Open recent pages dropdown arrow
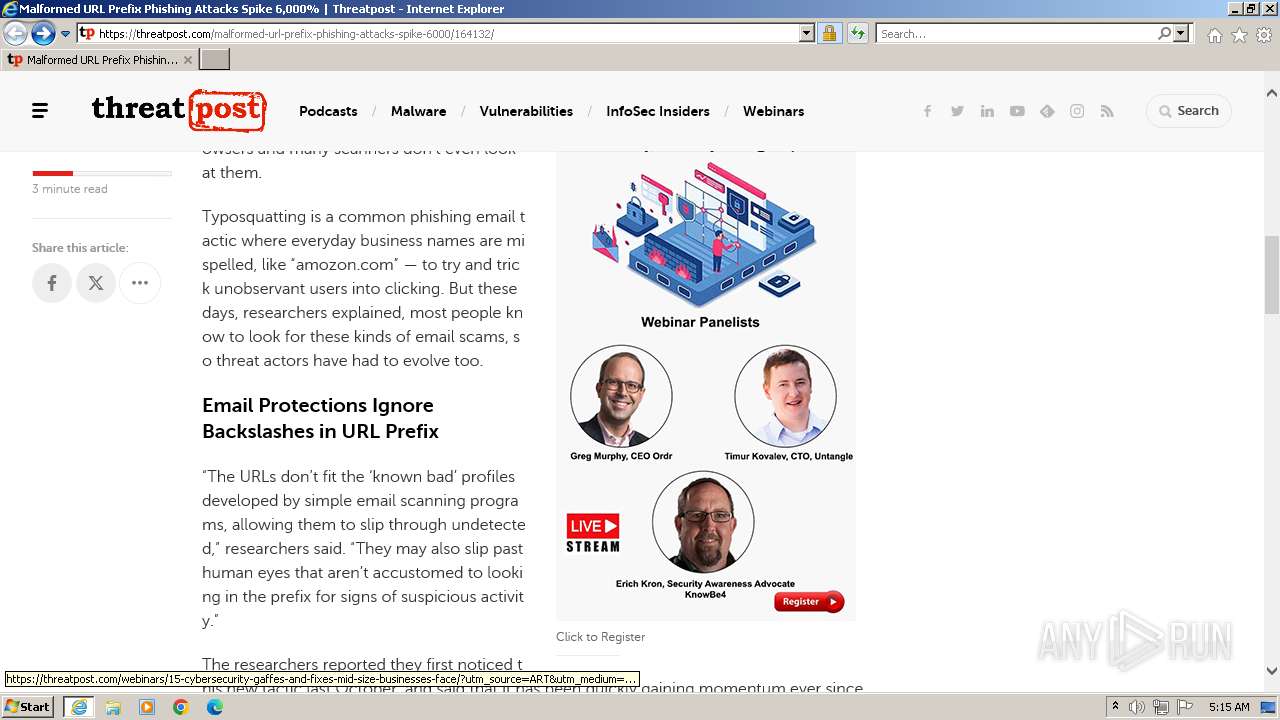The width and height of the screenshot is (1280, 720). tap(65, 33)
